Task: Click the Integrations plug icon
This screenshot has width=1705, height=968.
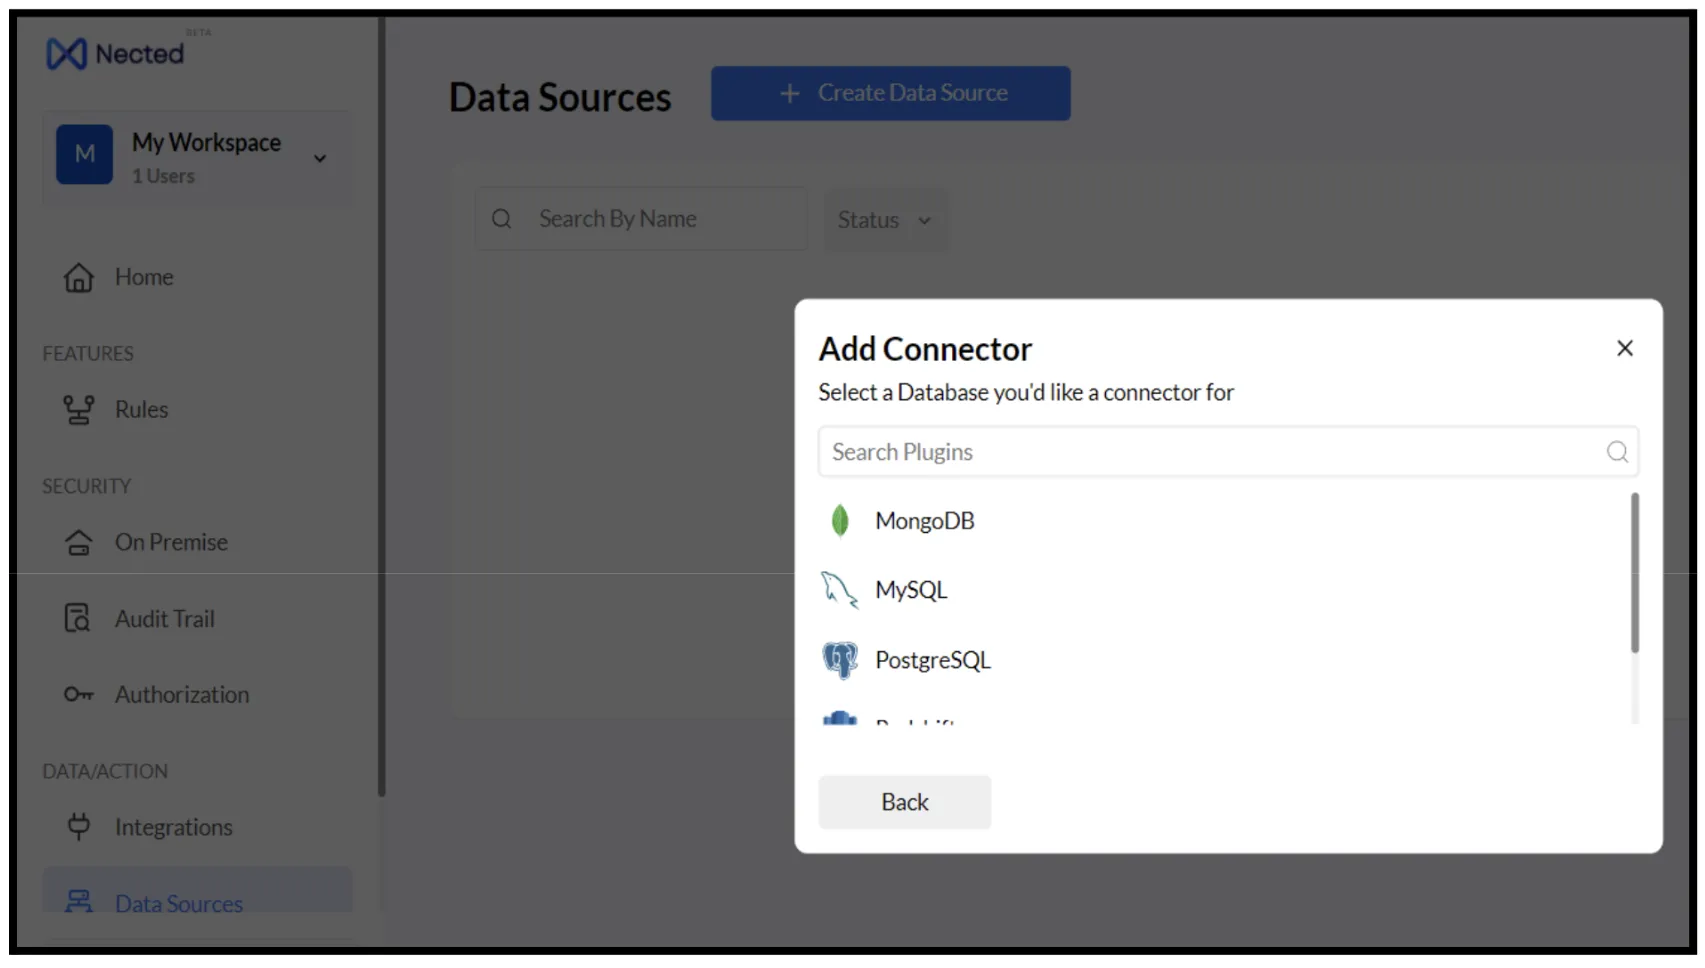Action: [x=78, y=826]
